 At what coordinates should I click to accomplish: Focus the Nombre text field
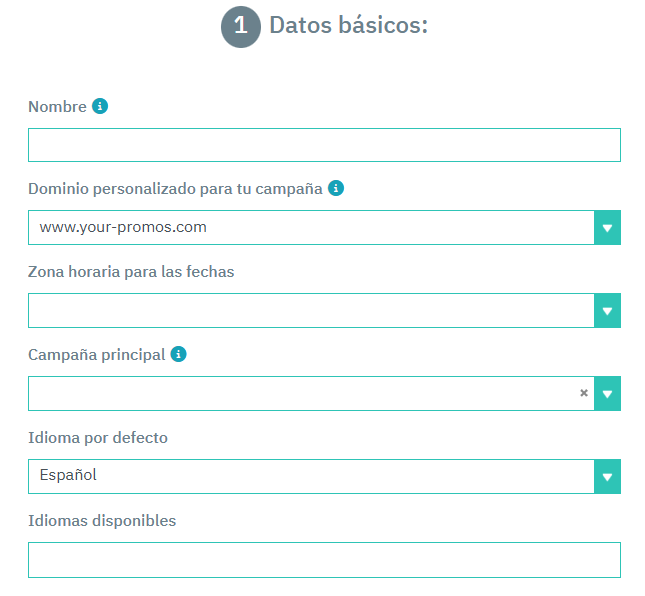[324, 145]
